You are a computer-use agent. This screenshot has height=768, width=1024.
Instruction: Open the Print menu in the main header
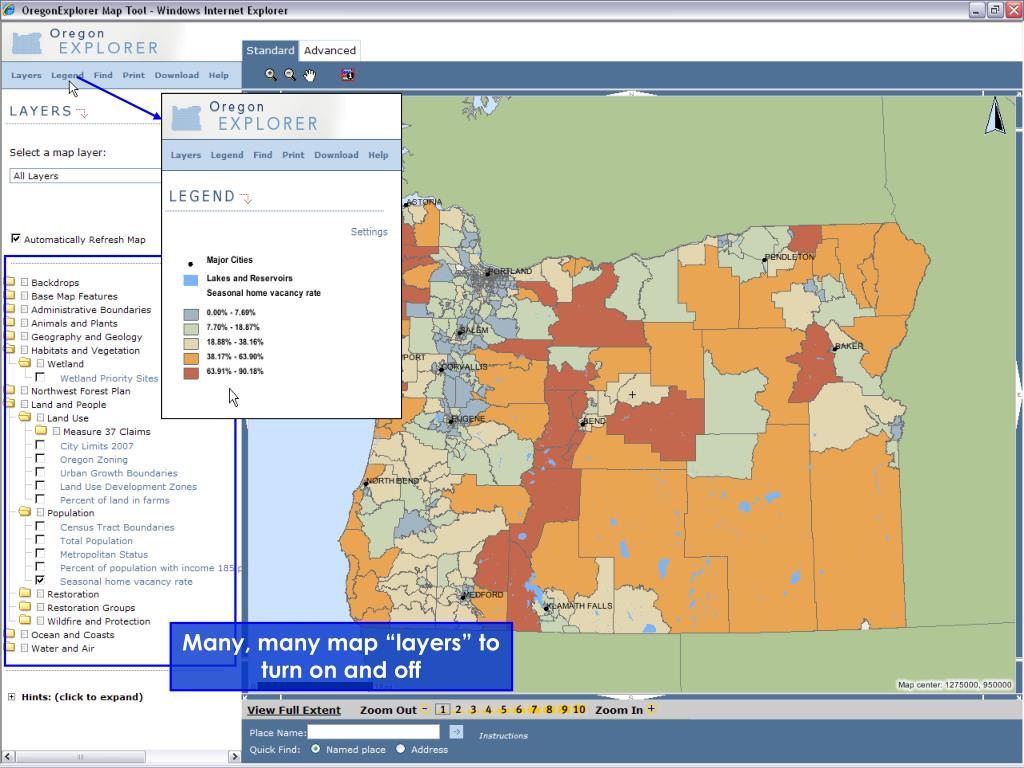pos(134,75)
